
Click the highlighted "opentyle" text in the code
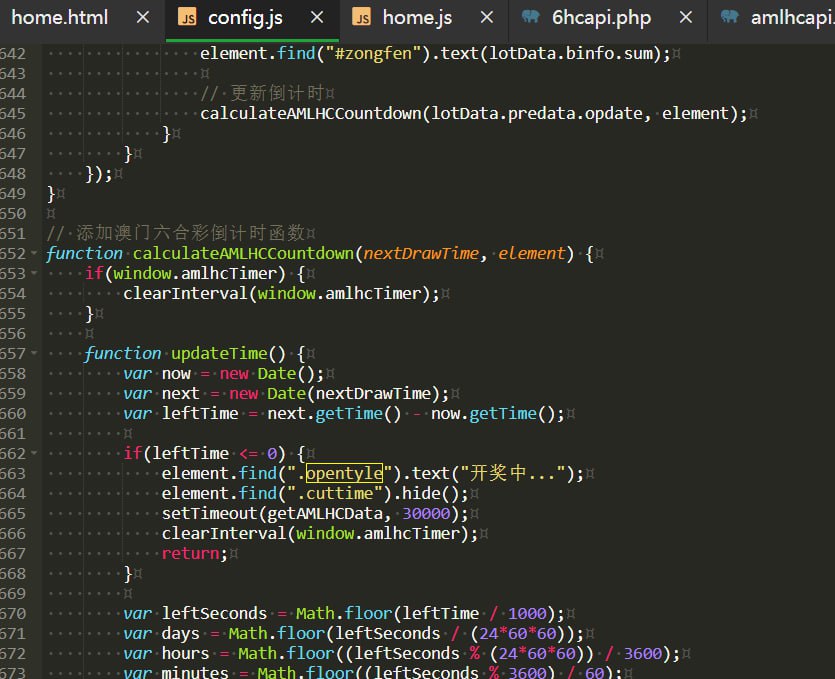point(344,473)
